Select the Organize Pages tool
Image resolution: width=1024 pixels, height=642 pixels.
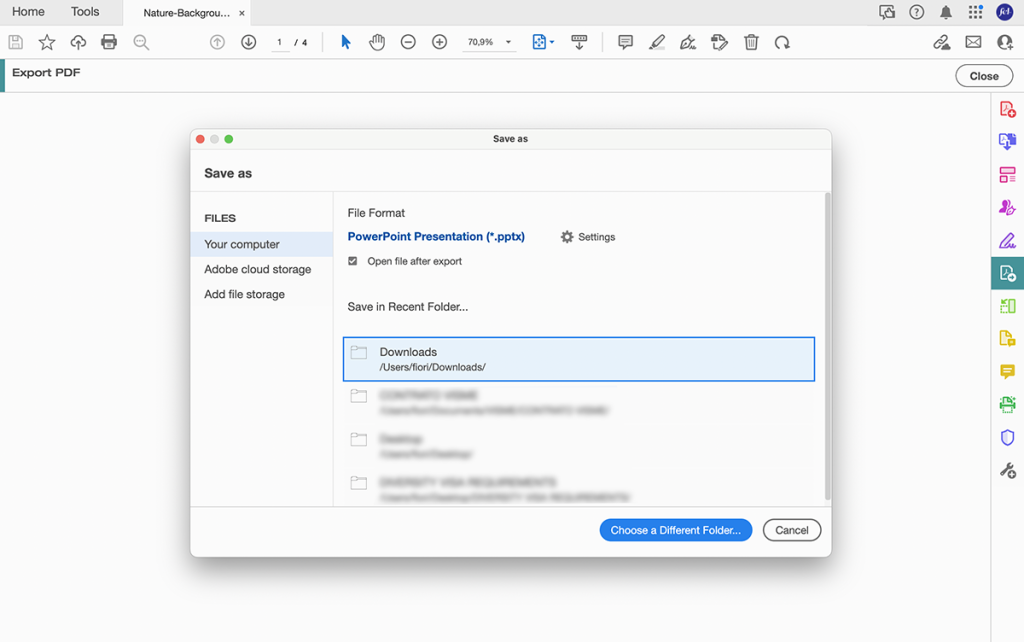1008,173
